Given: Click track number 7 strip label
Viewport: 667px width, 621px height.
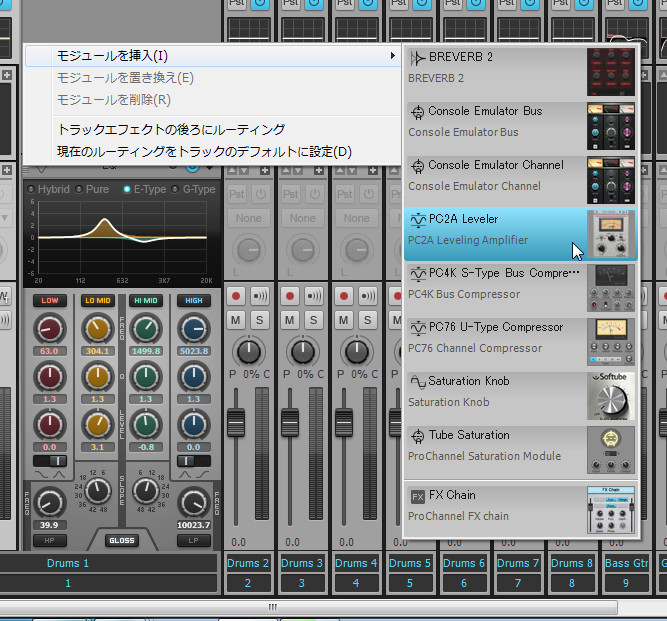Looking at the screenshot, I should pyautogui.click(x=518, y=583).
